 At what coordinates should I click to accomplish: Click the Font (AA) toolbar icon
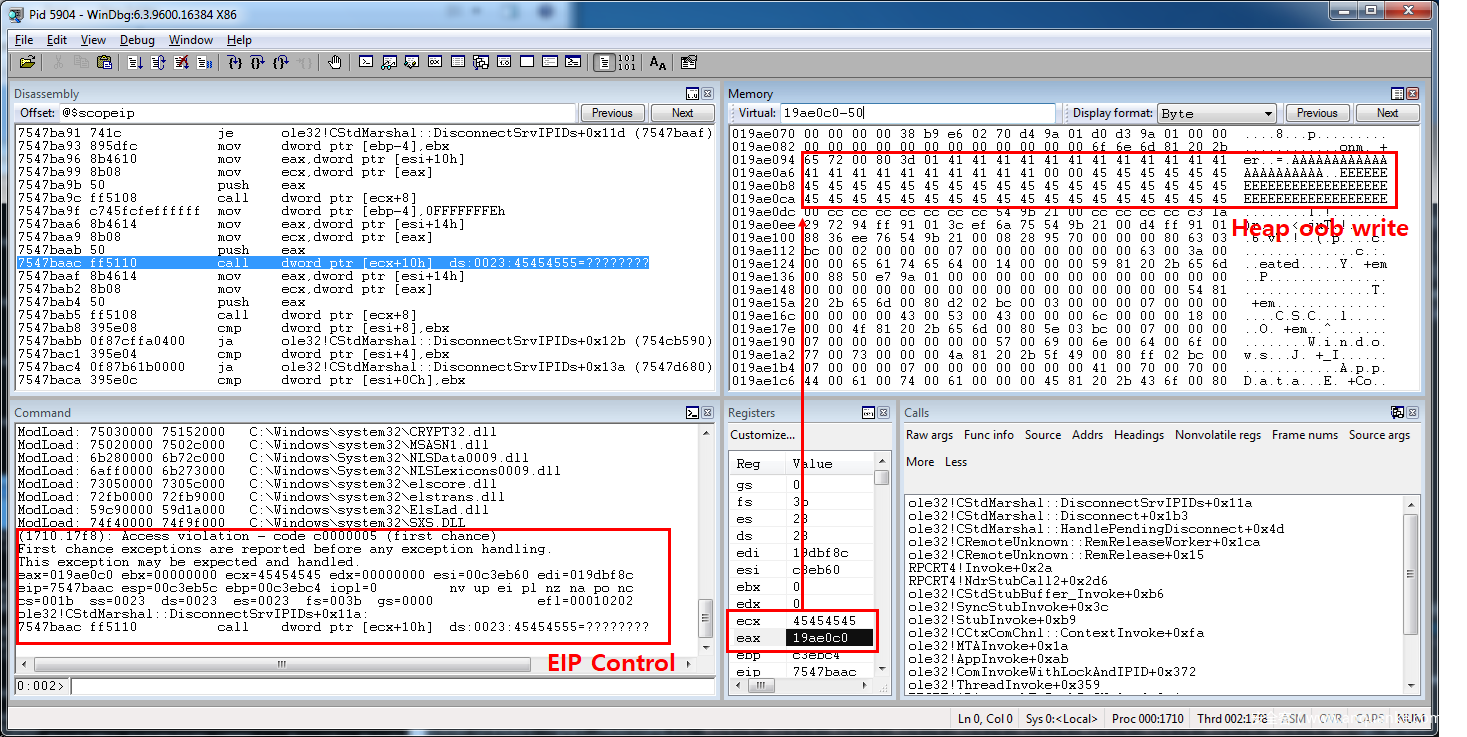click(x=657, y=62)
